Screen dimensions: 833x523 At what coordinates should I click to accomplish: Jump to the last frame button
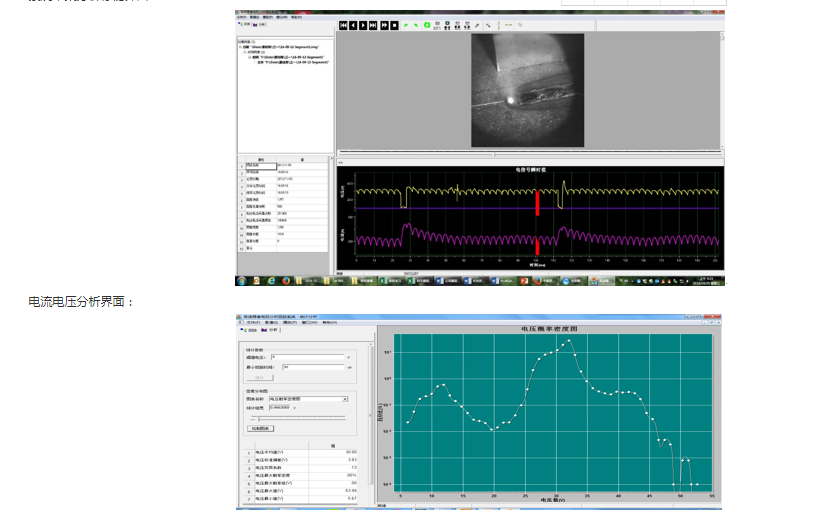tap(373, 25)
